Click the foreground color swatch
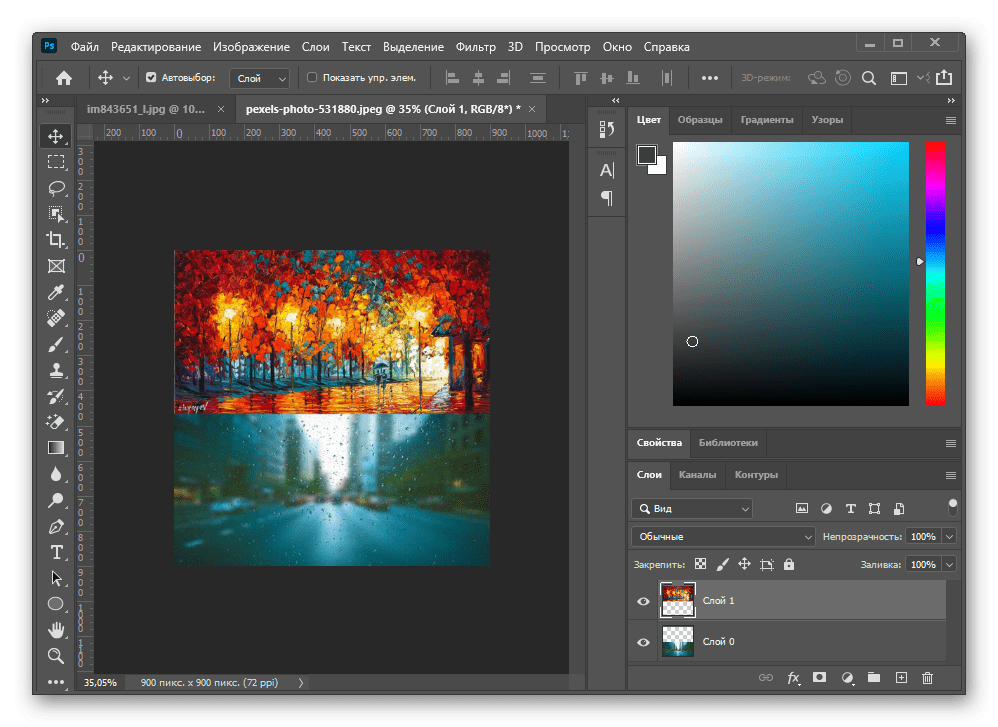The image size is (998, 727). pyautogui.click(x=646, y=155)
